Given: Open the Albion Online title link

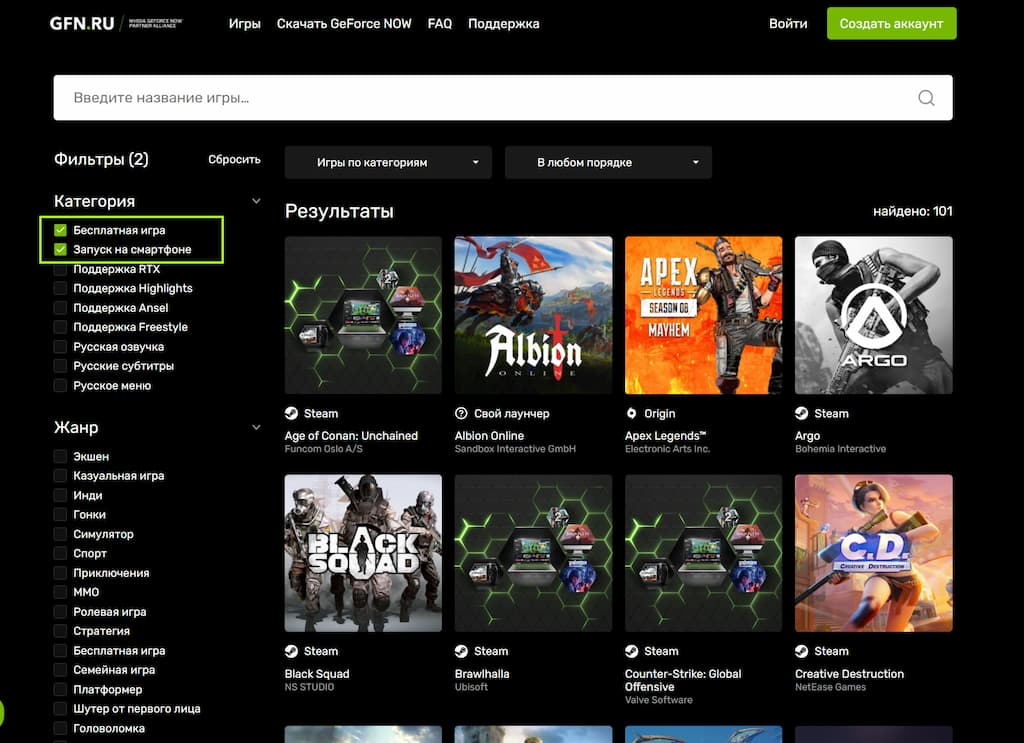Looking at the screenshot, I should (489, 435).
